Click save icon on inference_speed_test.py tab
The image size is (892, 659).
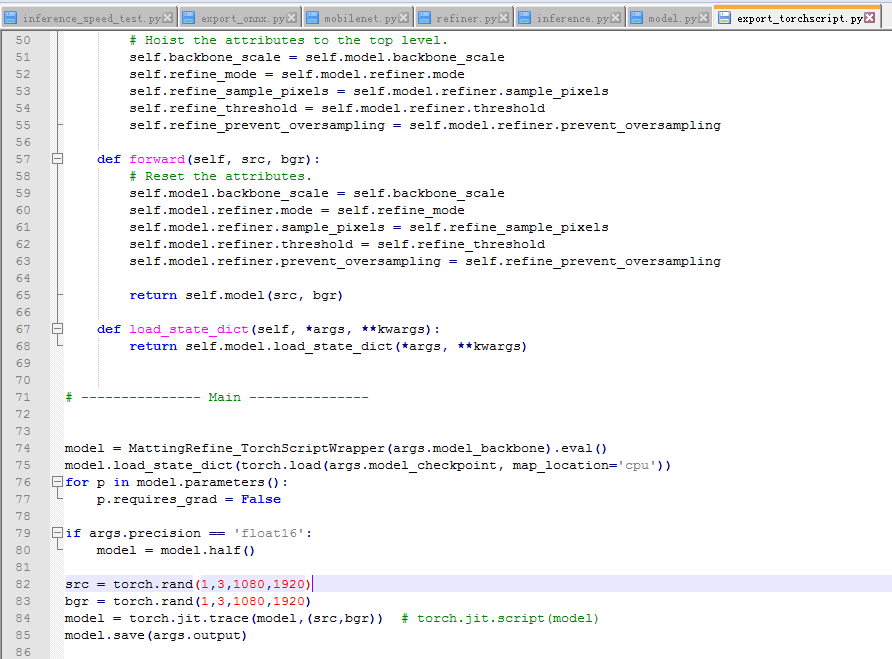coord(10,18)
